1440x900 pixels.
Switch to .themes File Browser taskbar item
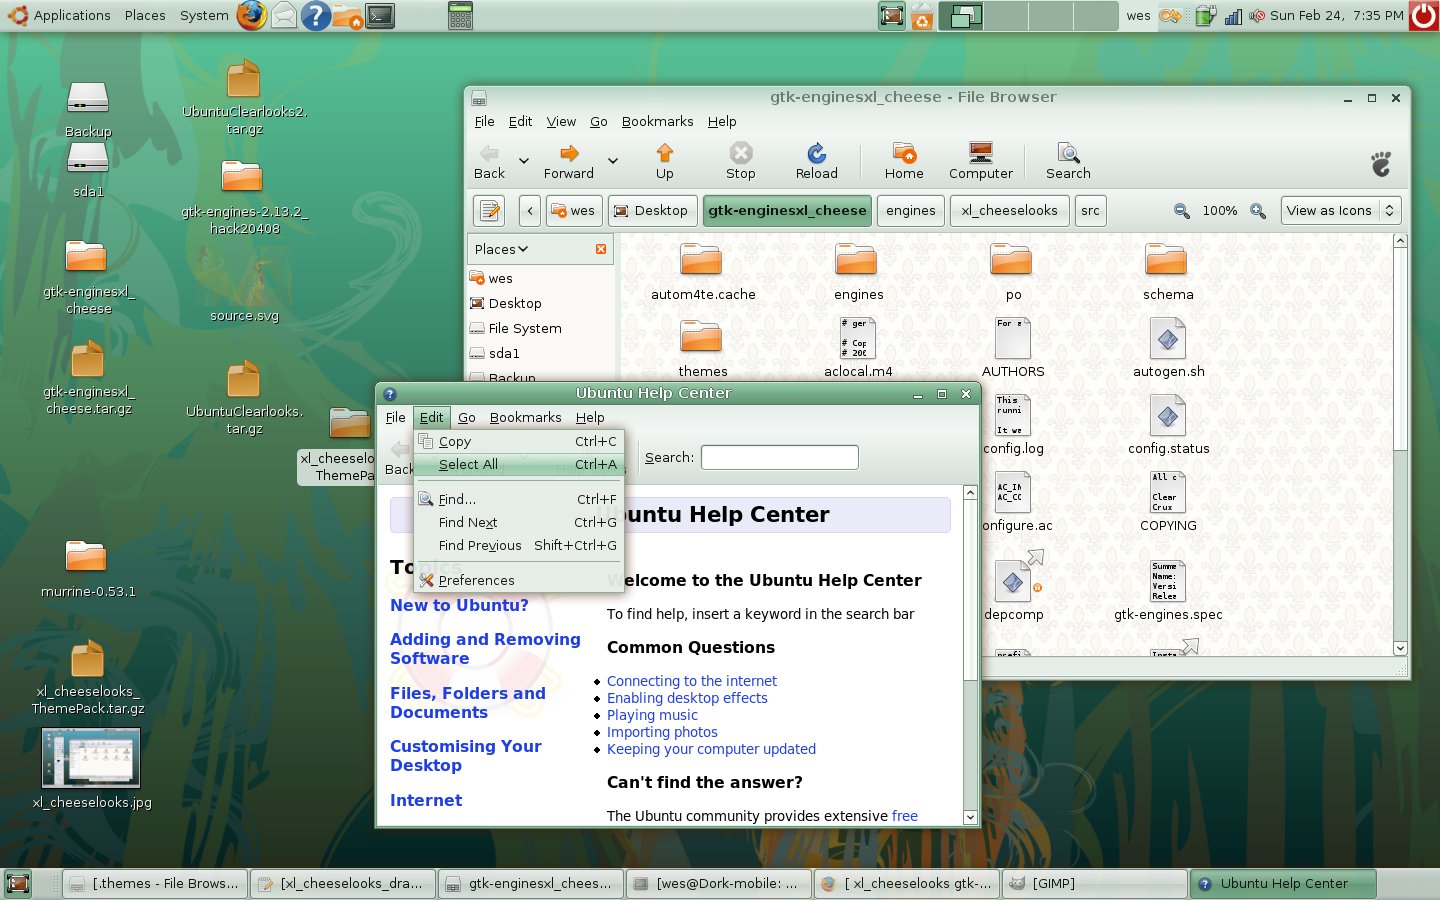coord(155,883)
